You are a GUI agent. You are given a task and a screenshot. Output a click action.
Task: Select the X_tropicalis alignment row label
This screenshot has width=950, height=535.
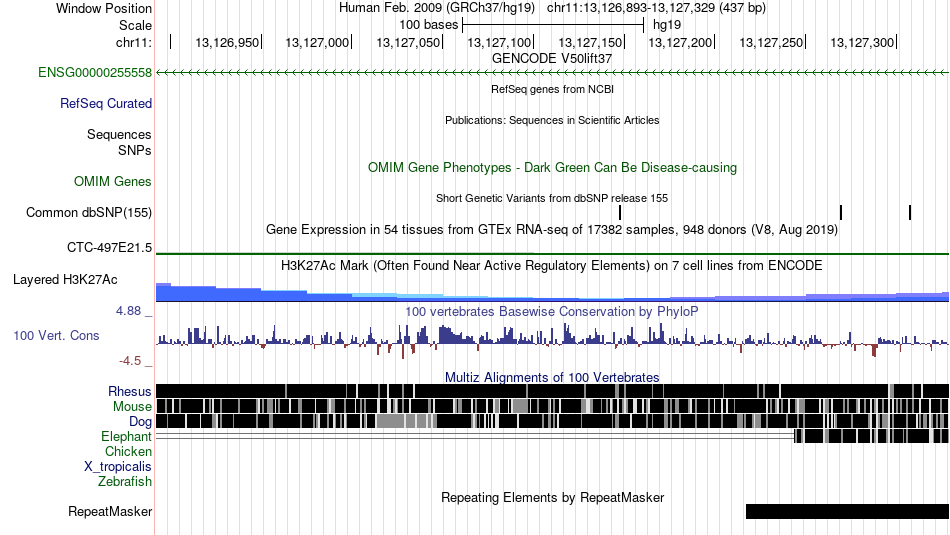(118, 467)
